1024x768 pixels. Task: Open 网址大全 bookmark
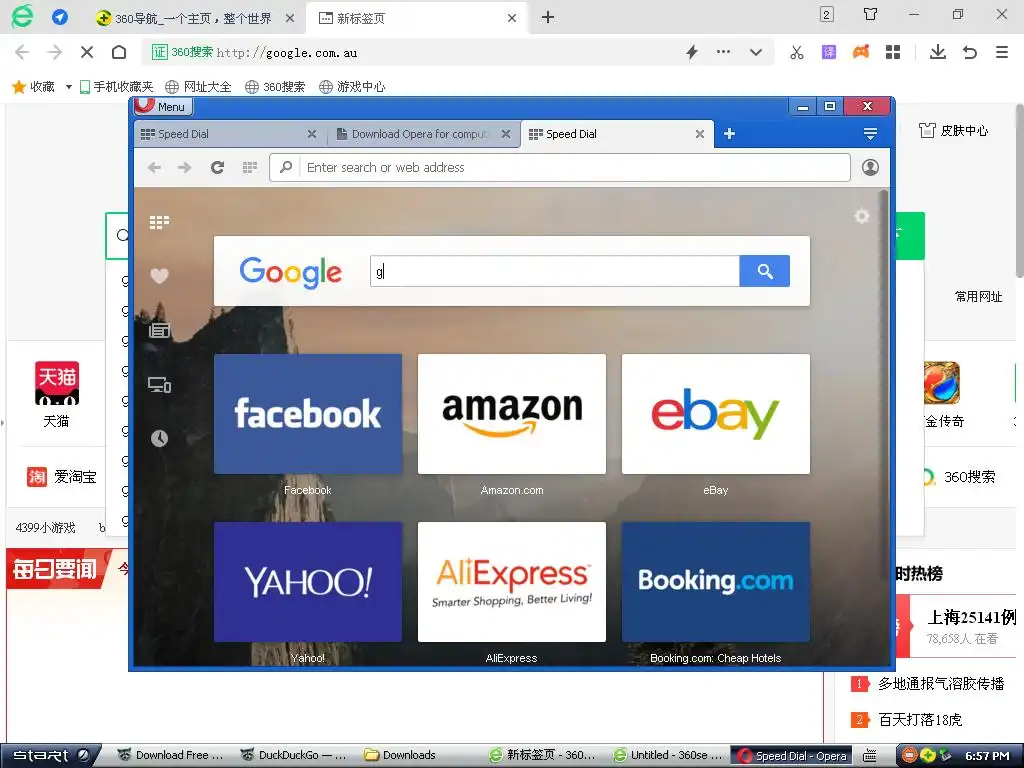(x=199, y=86)
